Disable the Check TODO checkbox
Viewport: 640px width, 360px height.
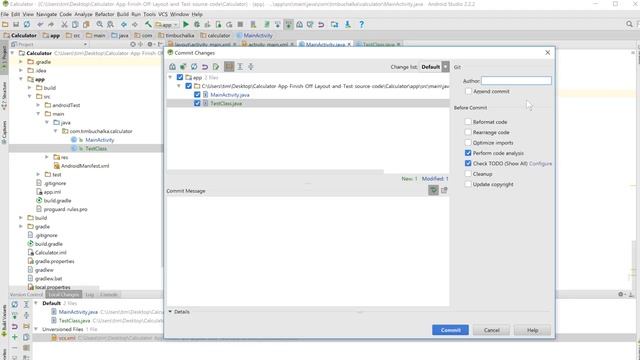click(x=468, y=163)
